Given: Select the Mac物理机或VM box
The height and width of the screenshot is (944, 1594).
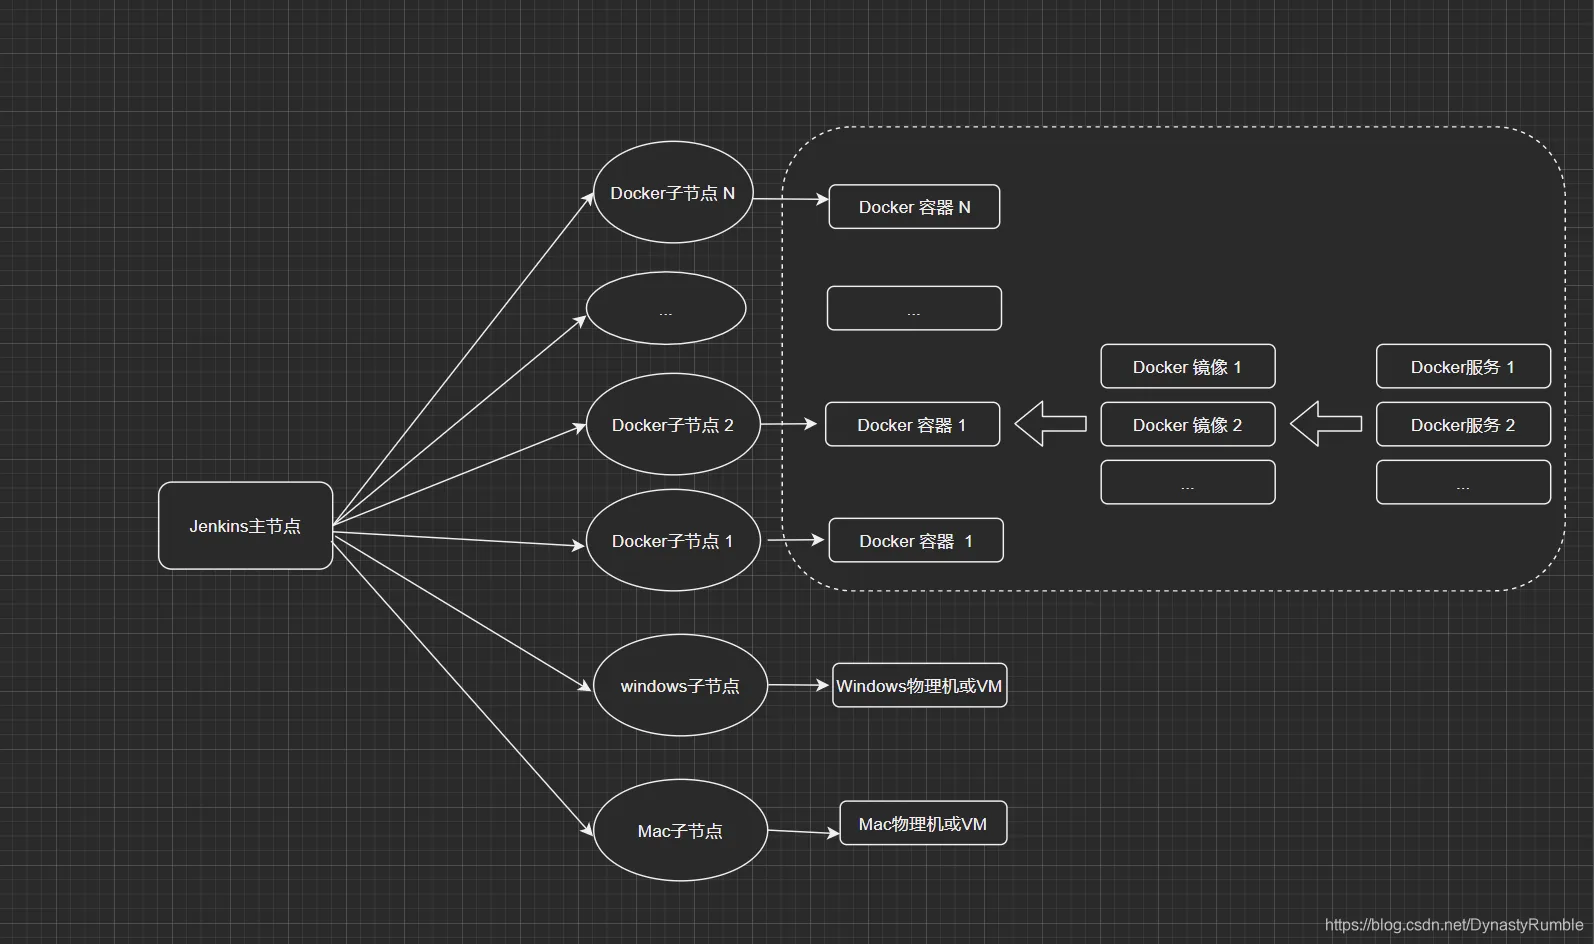Looking at the screenshot, I should pos(923,824).
